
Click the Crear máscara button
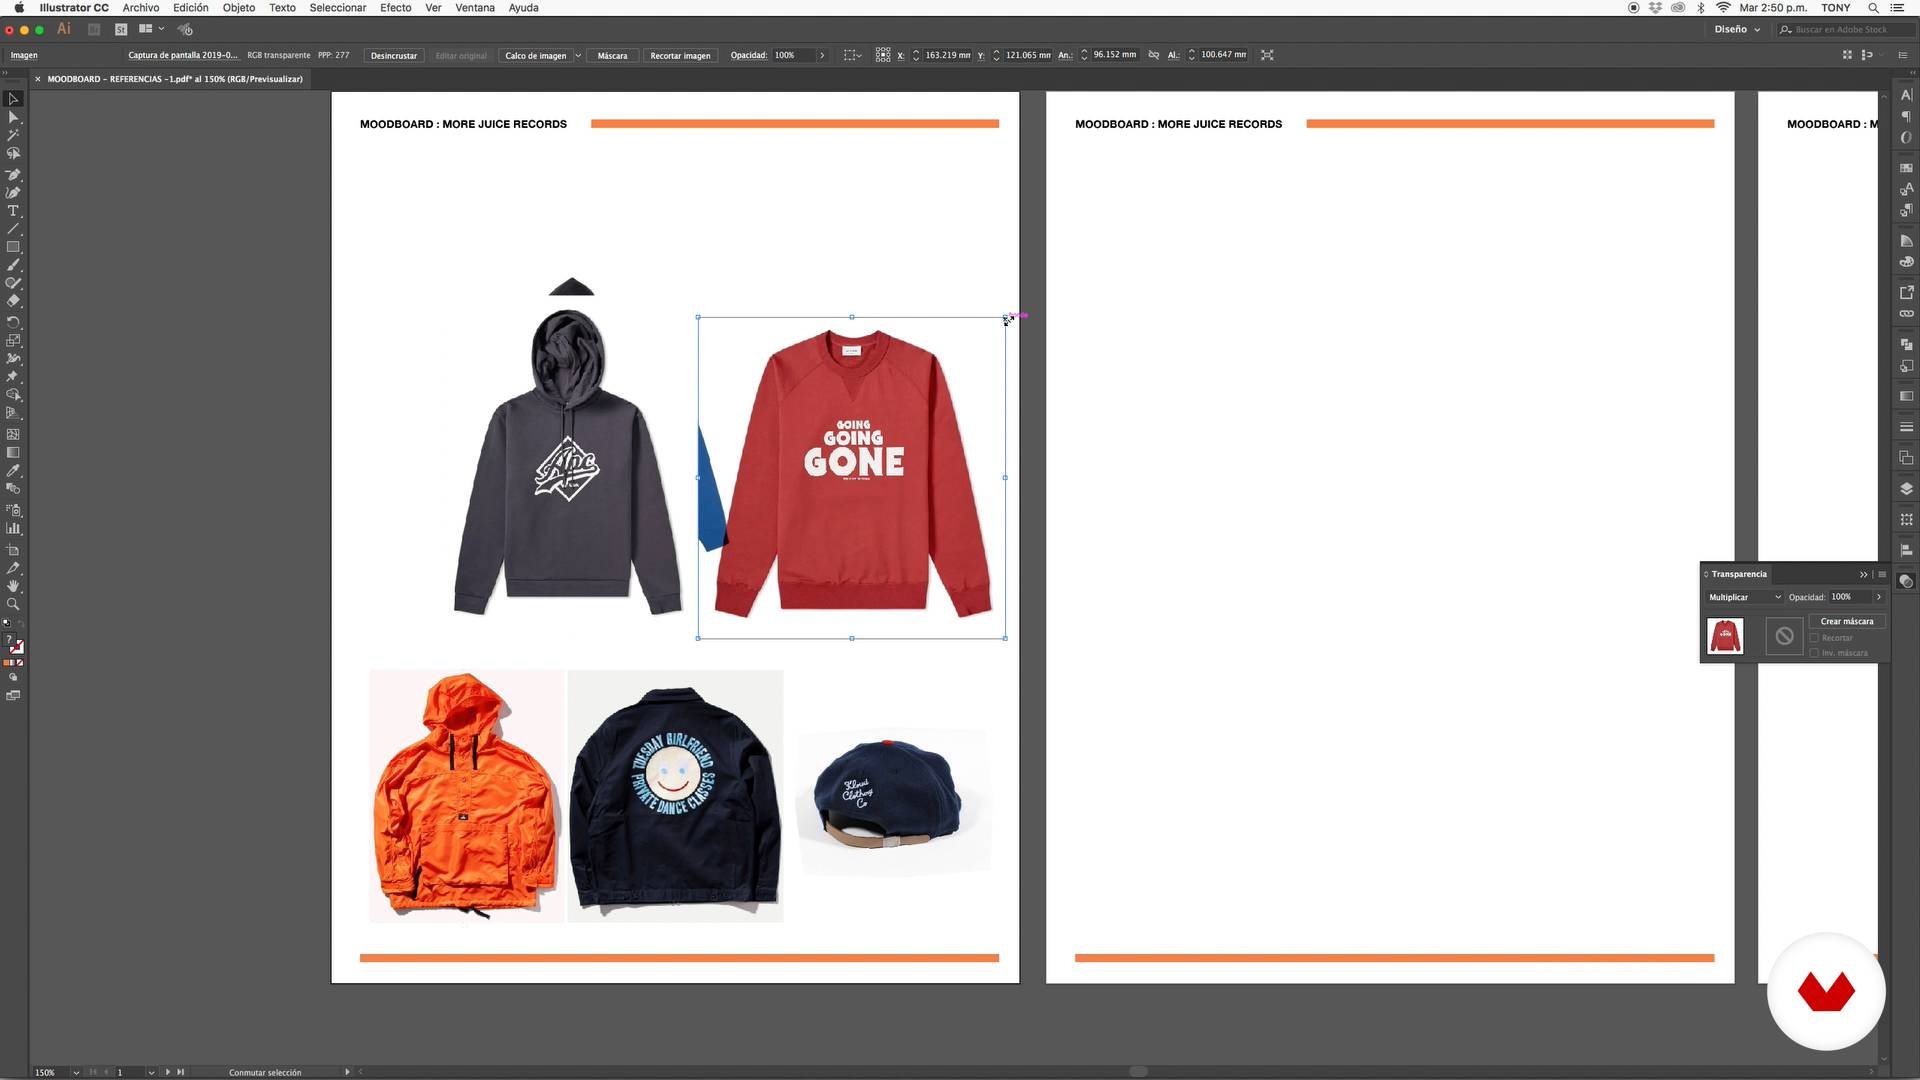1847,621
